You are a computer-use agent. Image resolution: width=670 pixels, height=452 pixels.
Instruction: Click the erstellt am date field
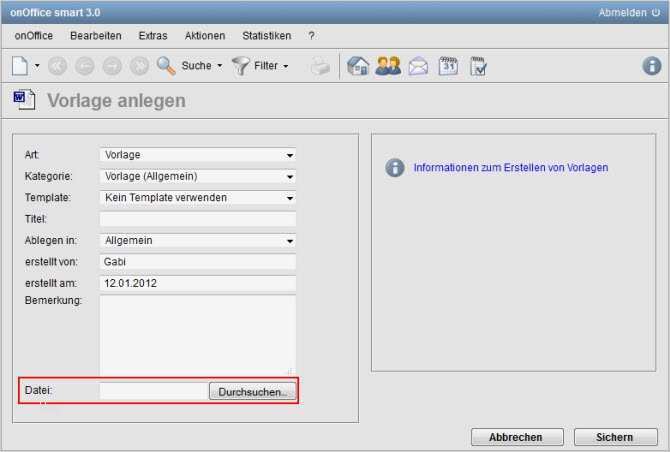(198, 283)
